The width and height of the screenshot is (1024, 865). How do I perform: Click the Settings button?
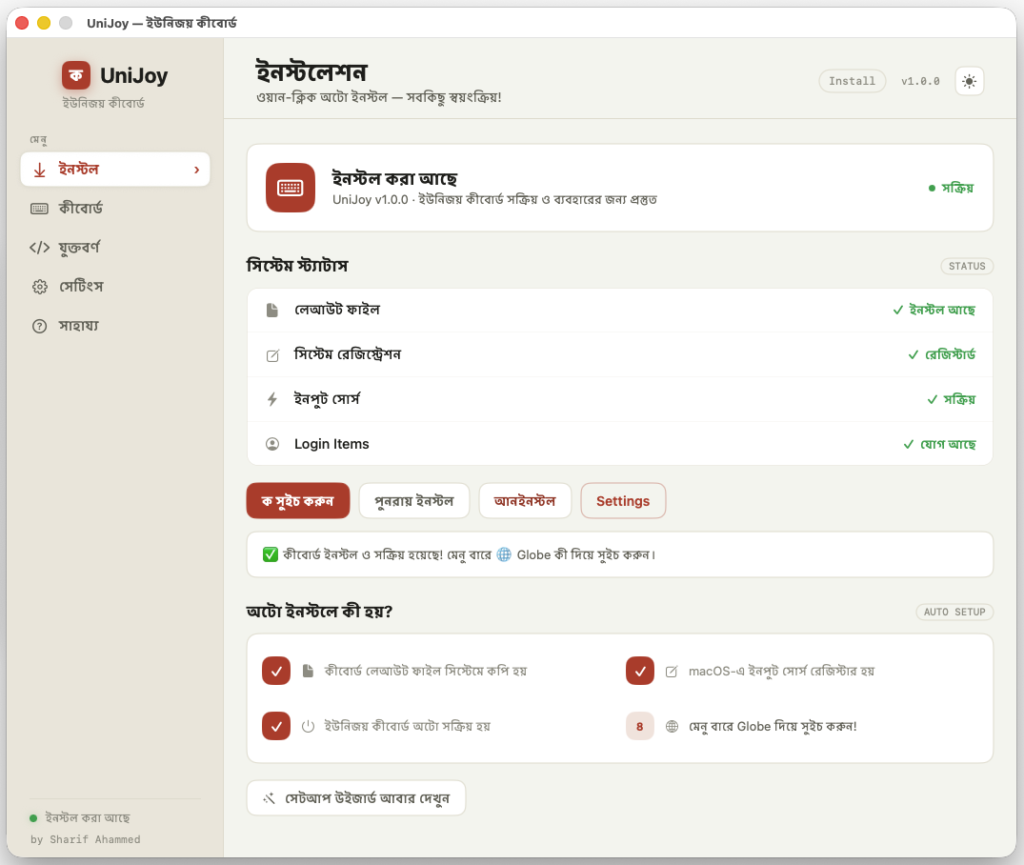623,501
